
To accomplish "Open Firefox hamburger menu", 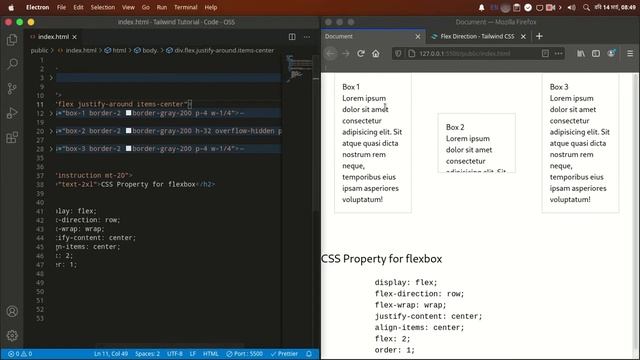I will tap(630, 53).
